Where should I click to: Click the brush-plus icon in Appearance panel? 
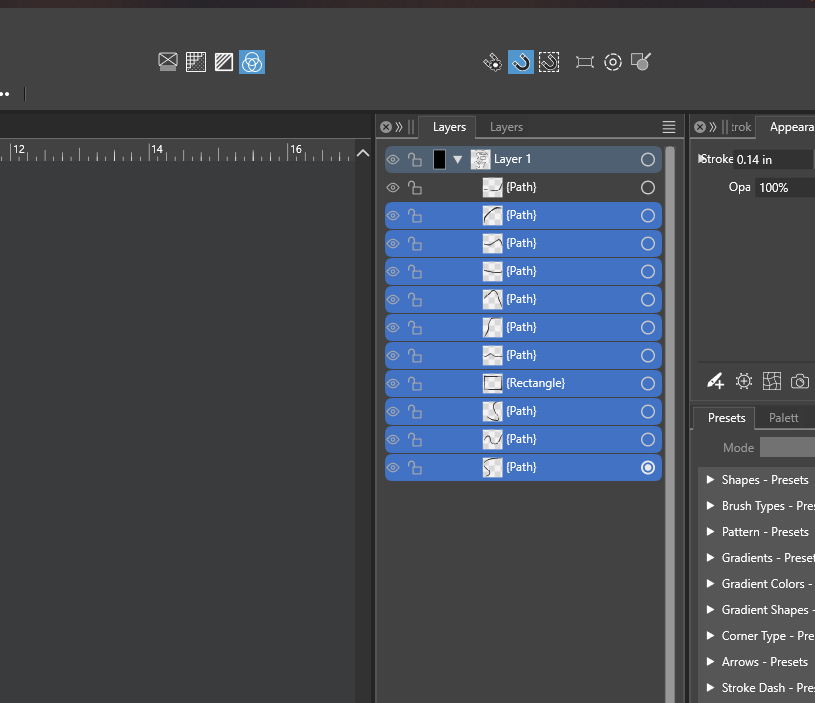pos(715,381)
